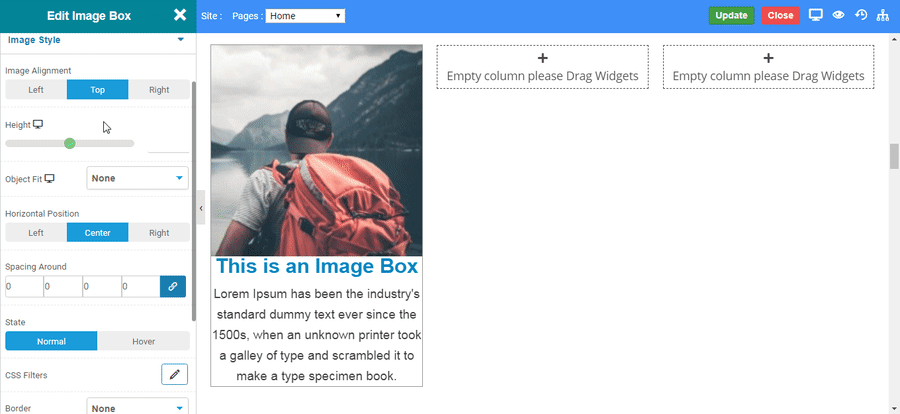Open site structure navigator icon
Viewport: 900px width, 414px height.
pyautogui.click(x=882, y=16)
